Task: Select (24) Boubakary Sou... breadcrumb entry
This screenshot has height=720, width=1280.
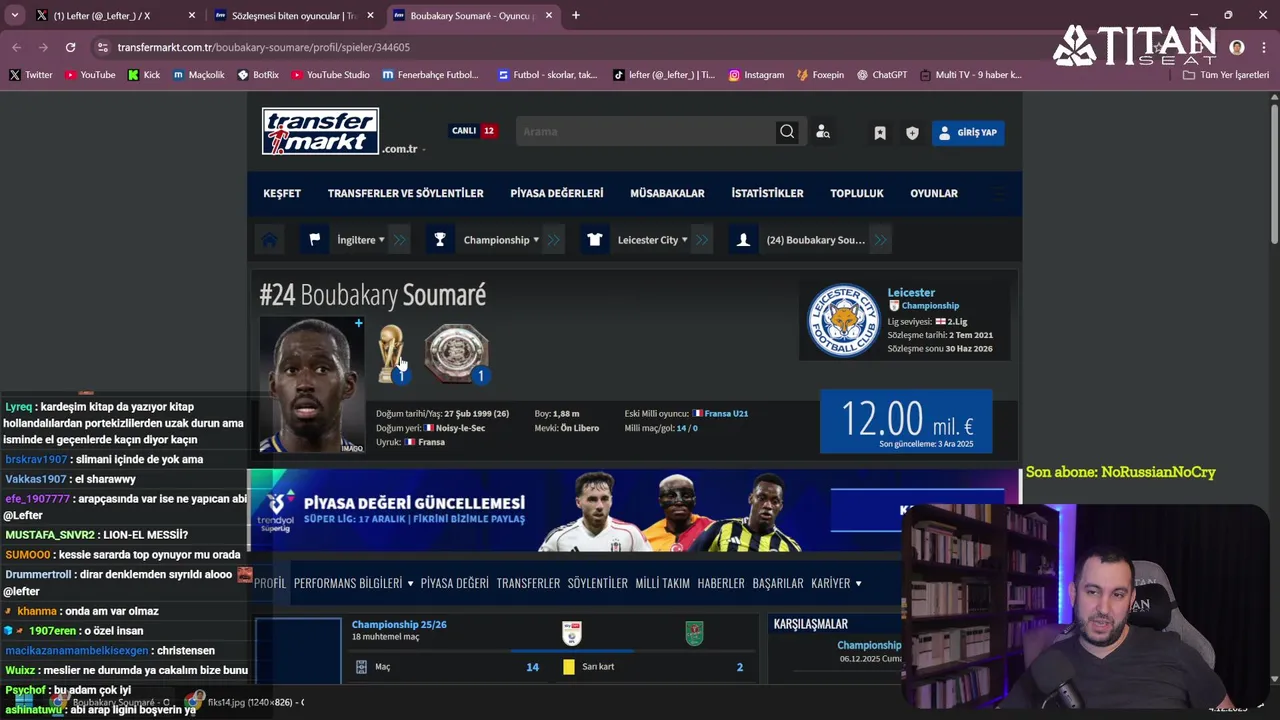Action: click(815, 240)
